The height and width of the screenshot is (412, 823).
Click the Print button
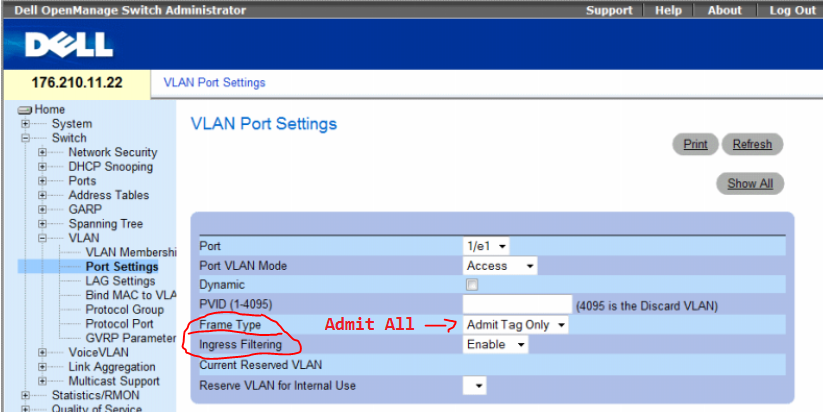point(695,144)
